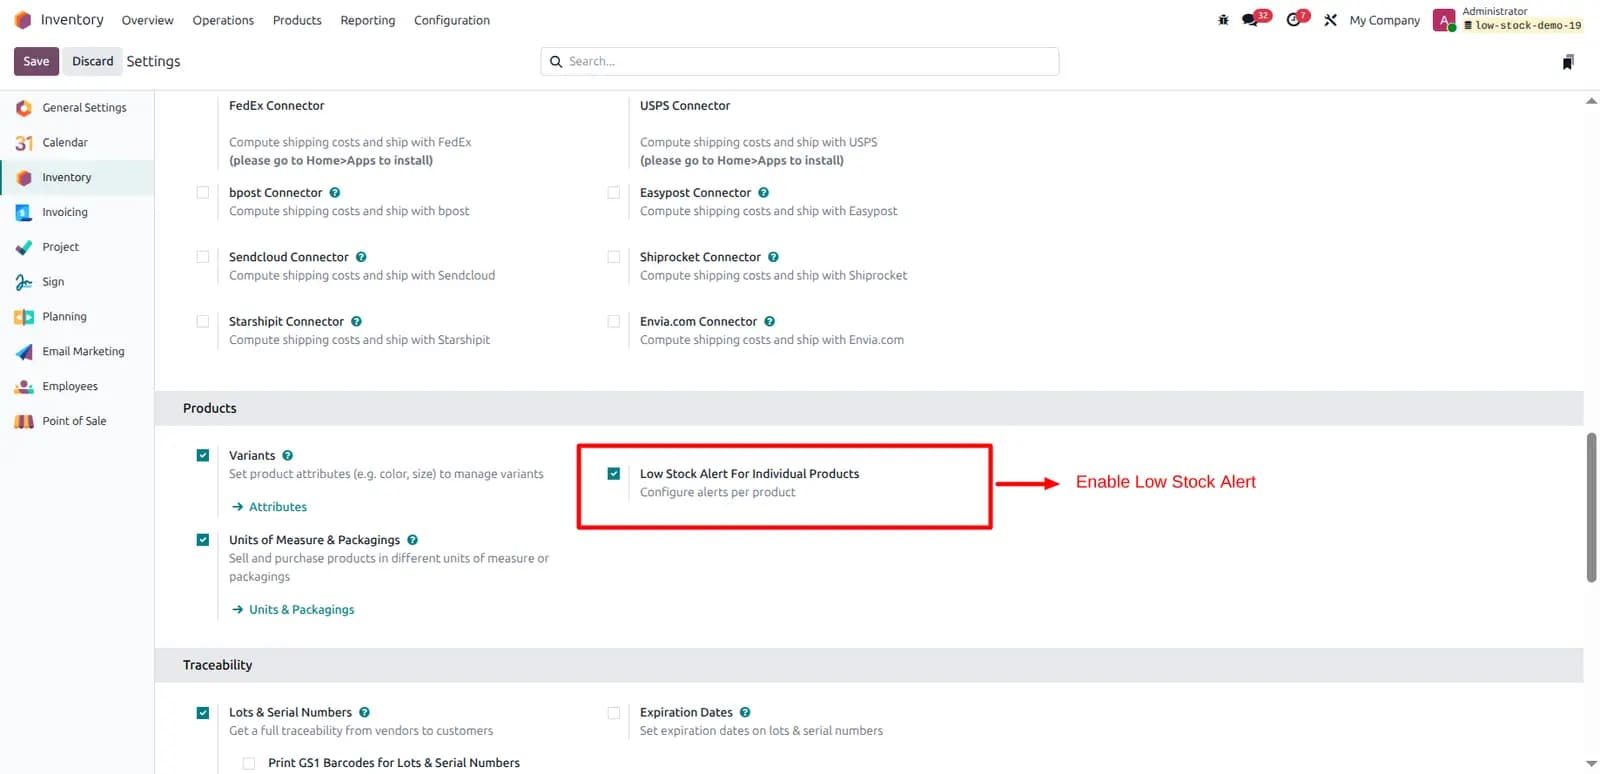Click the settings Search field
This screenshot has height=774, width=1600.
[800, 61]
